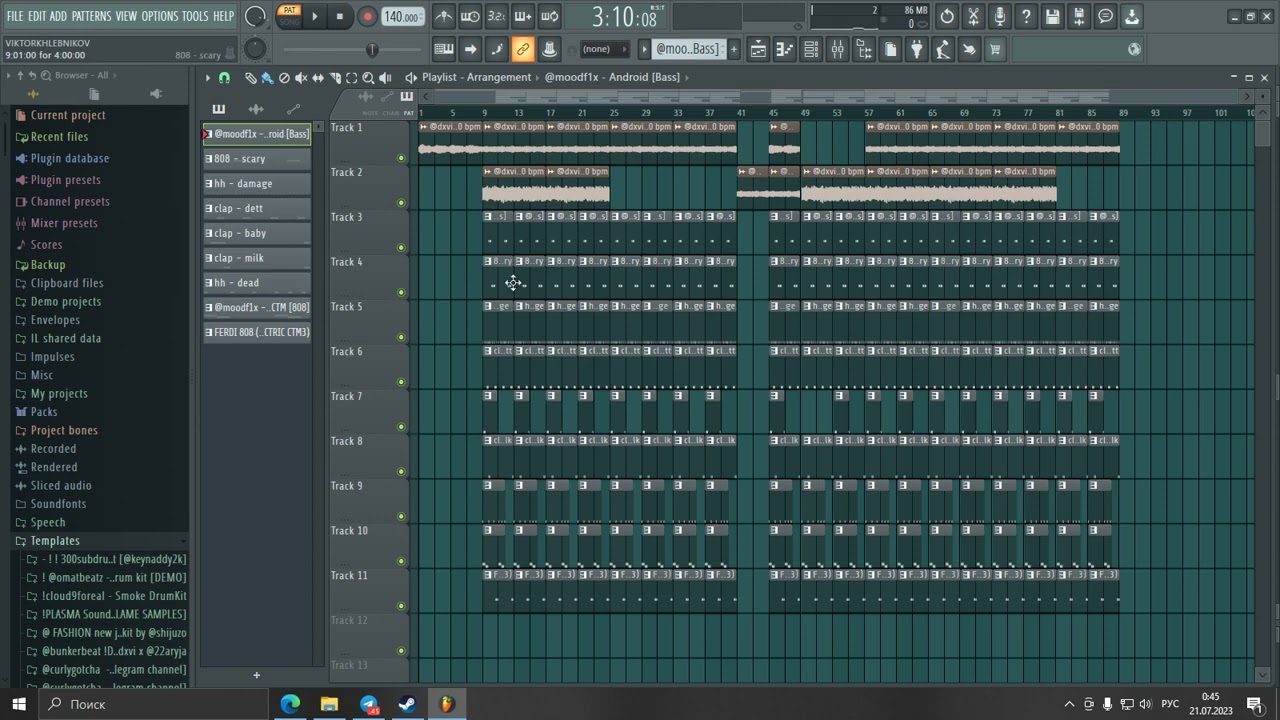Open the TOOLS menu
The width and height of the screenshot is (1280, 720).
click(195, 16)
